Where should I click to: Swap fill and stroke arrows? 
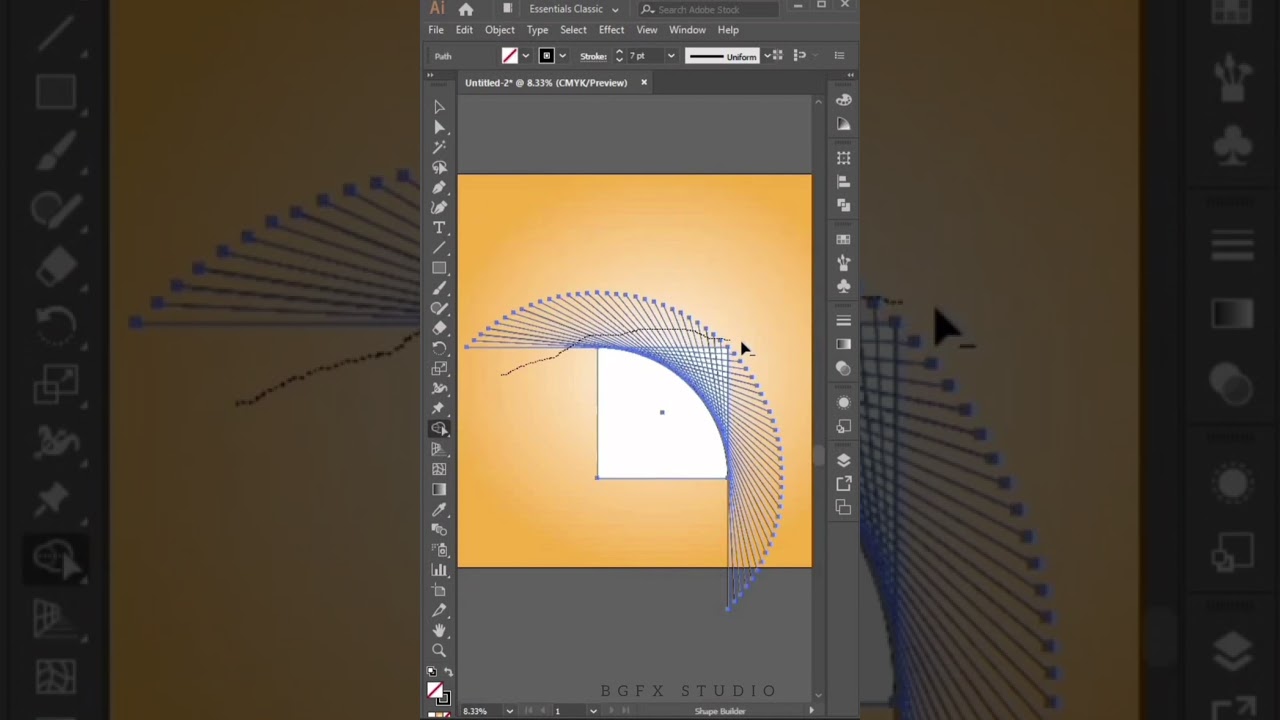pyautogui.click(x=448, y=672)
